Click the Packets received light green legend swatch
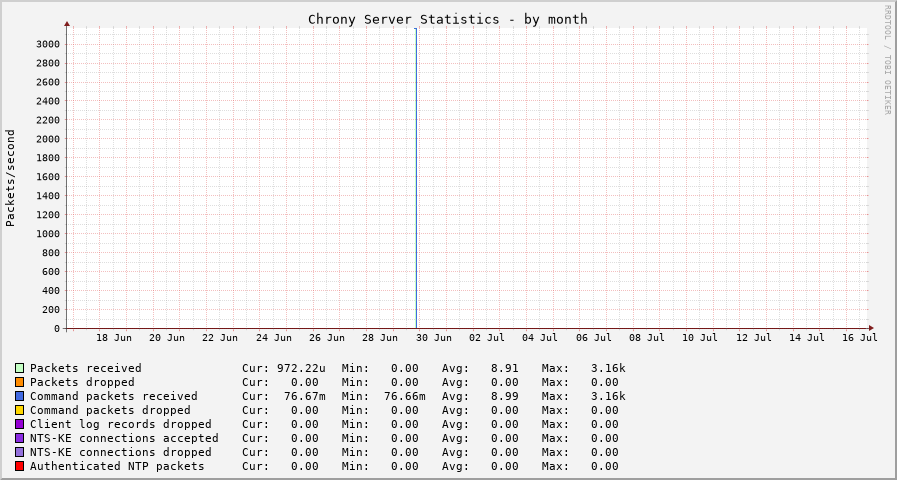Image resolution: width=897 pixels, height=480 pixels. 19,368
